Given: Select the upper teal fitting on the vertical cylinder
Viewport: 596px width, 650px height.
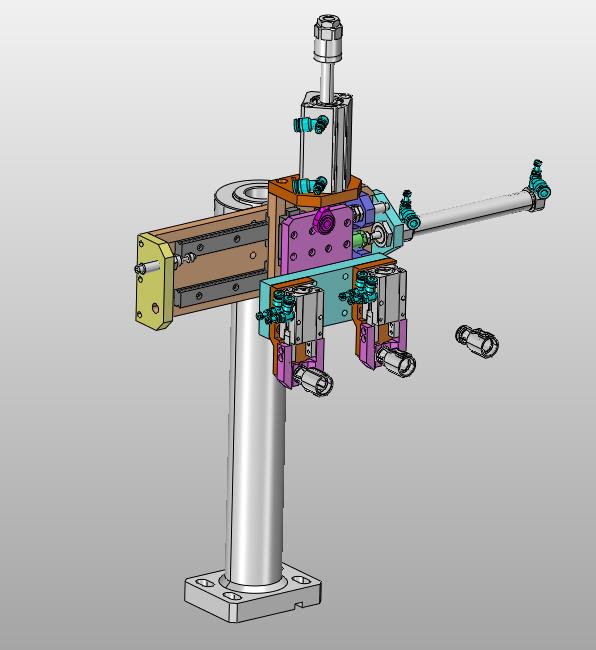Looking at the screenshot, I should [x=311, y=124].
